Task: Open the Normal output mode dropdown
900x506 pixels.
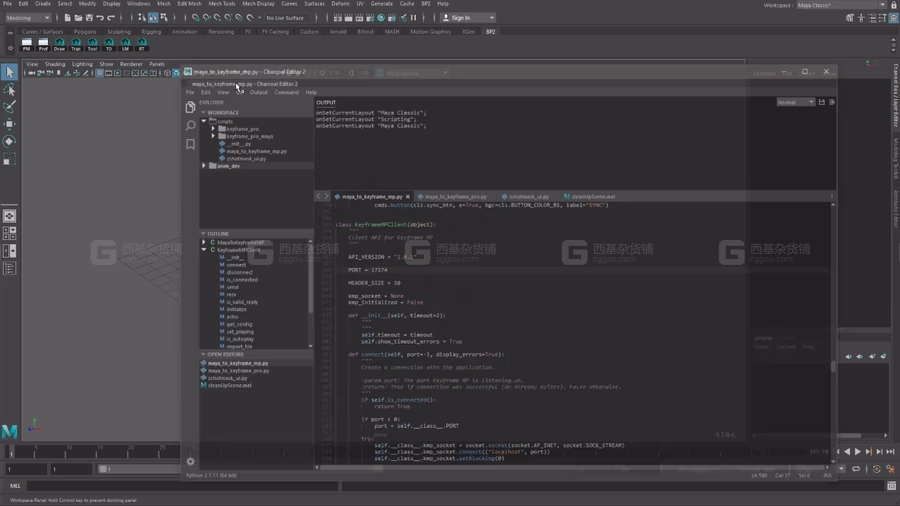Action: [x=796, y=102]
